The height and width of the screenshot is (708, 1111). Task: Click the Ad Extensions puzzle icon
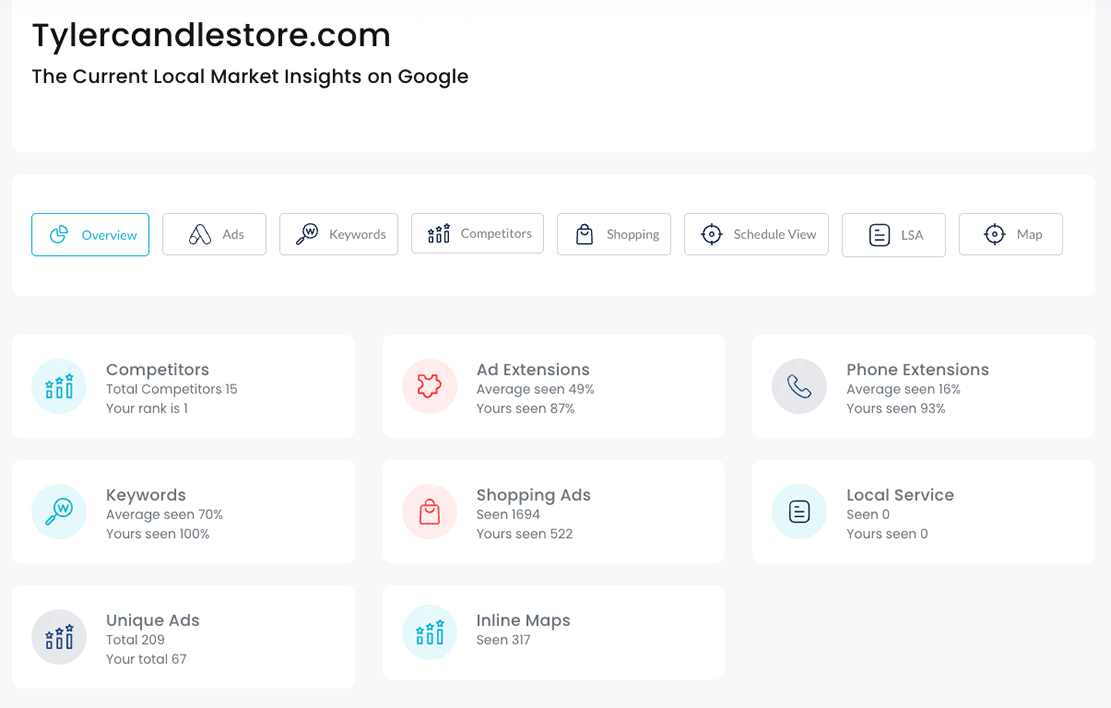pyautogui.click(x=429, y=386)
